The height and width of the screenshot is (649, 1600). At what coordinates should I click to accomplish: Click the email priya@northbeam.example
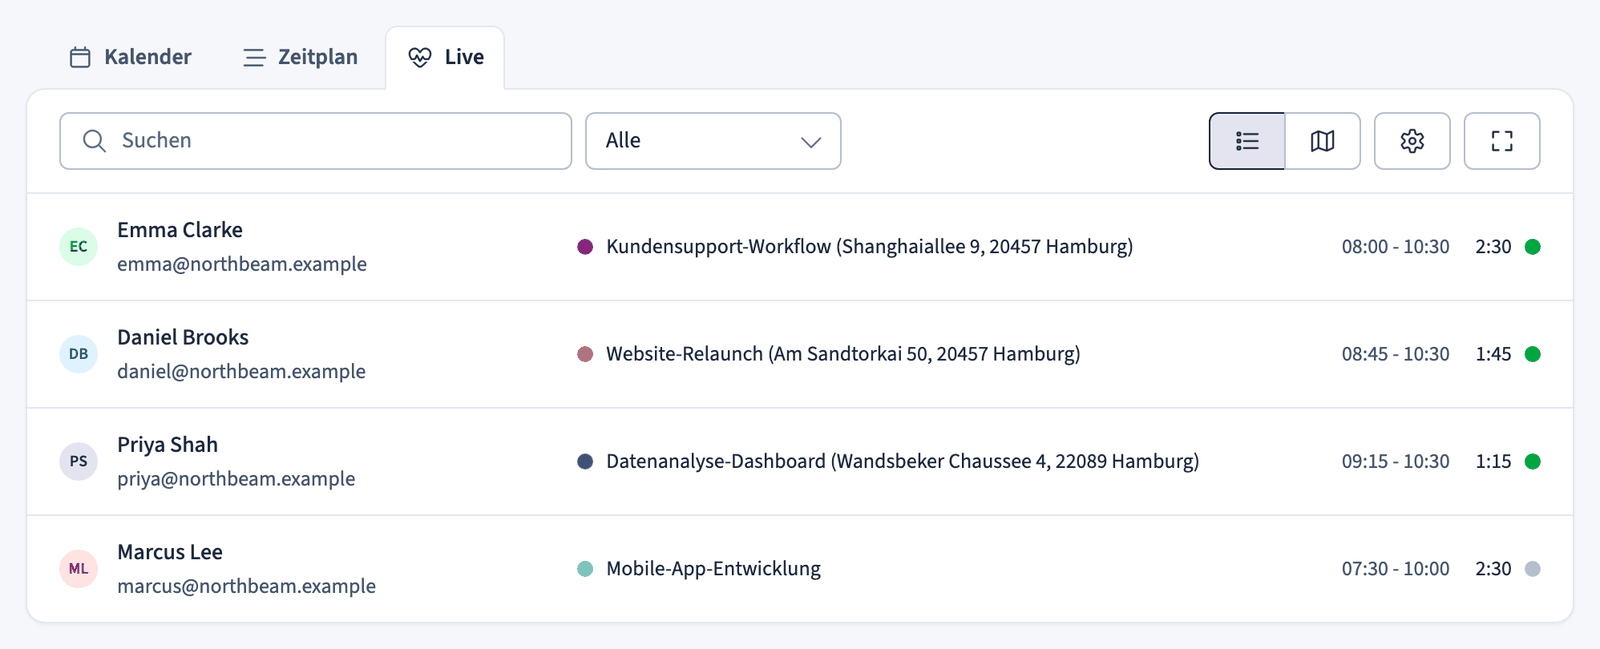click(236, 479)
